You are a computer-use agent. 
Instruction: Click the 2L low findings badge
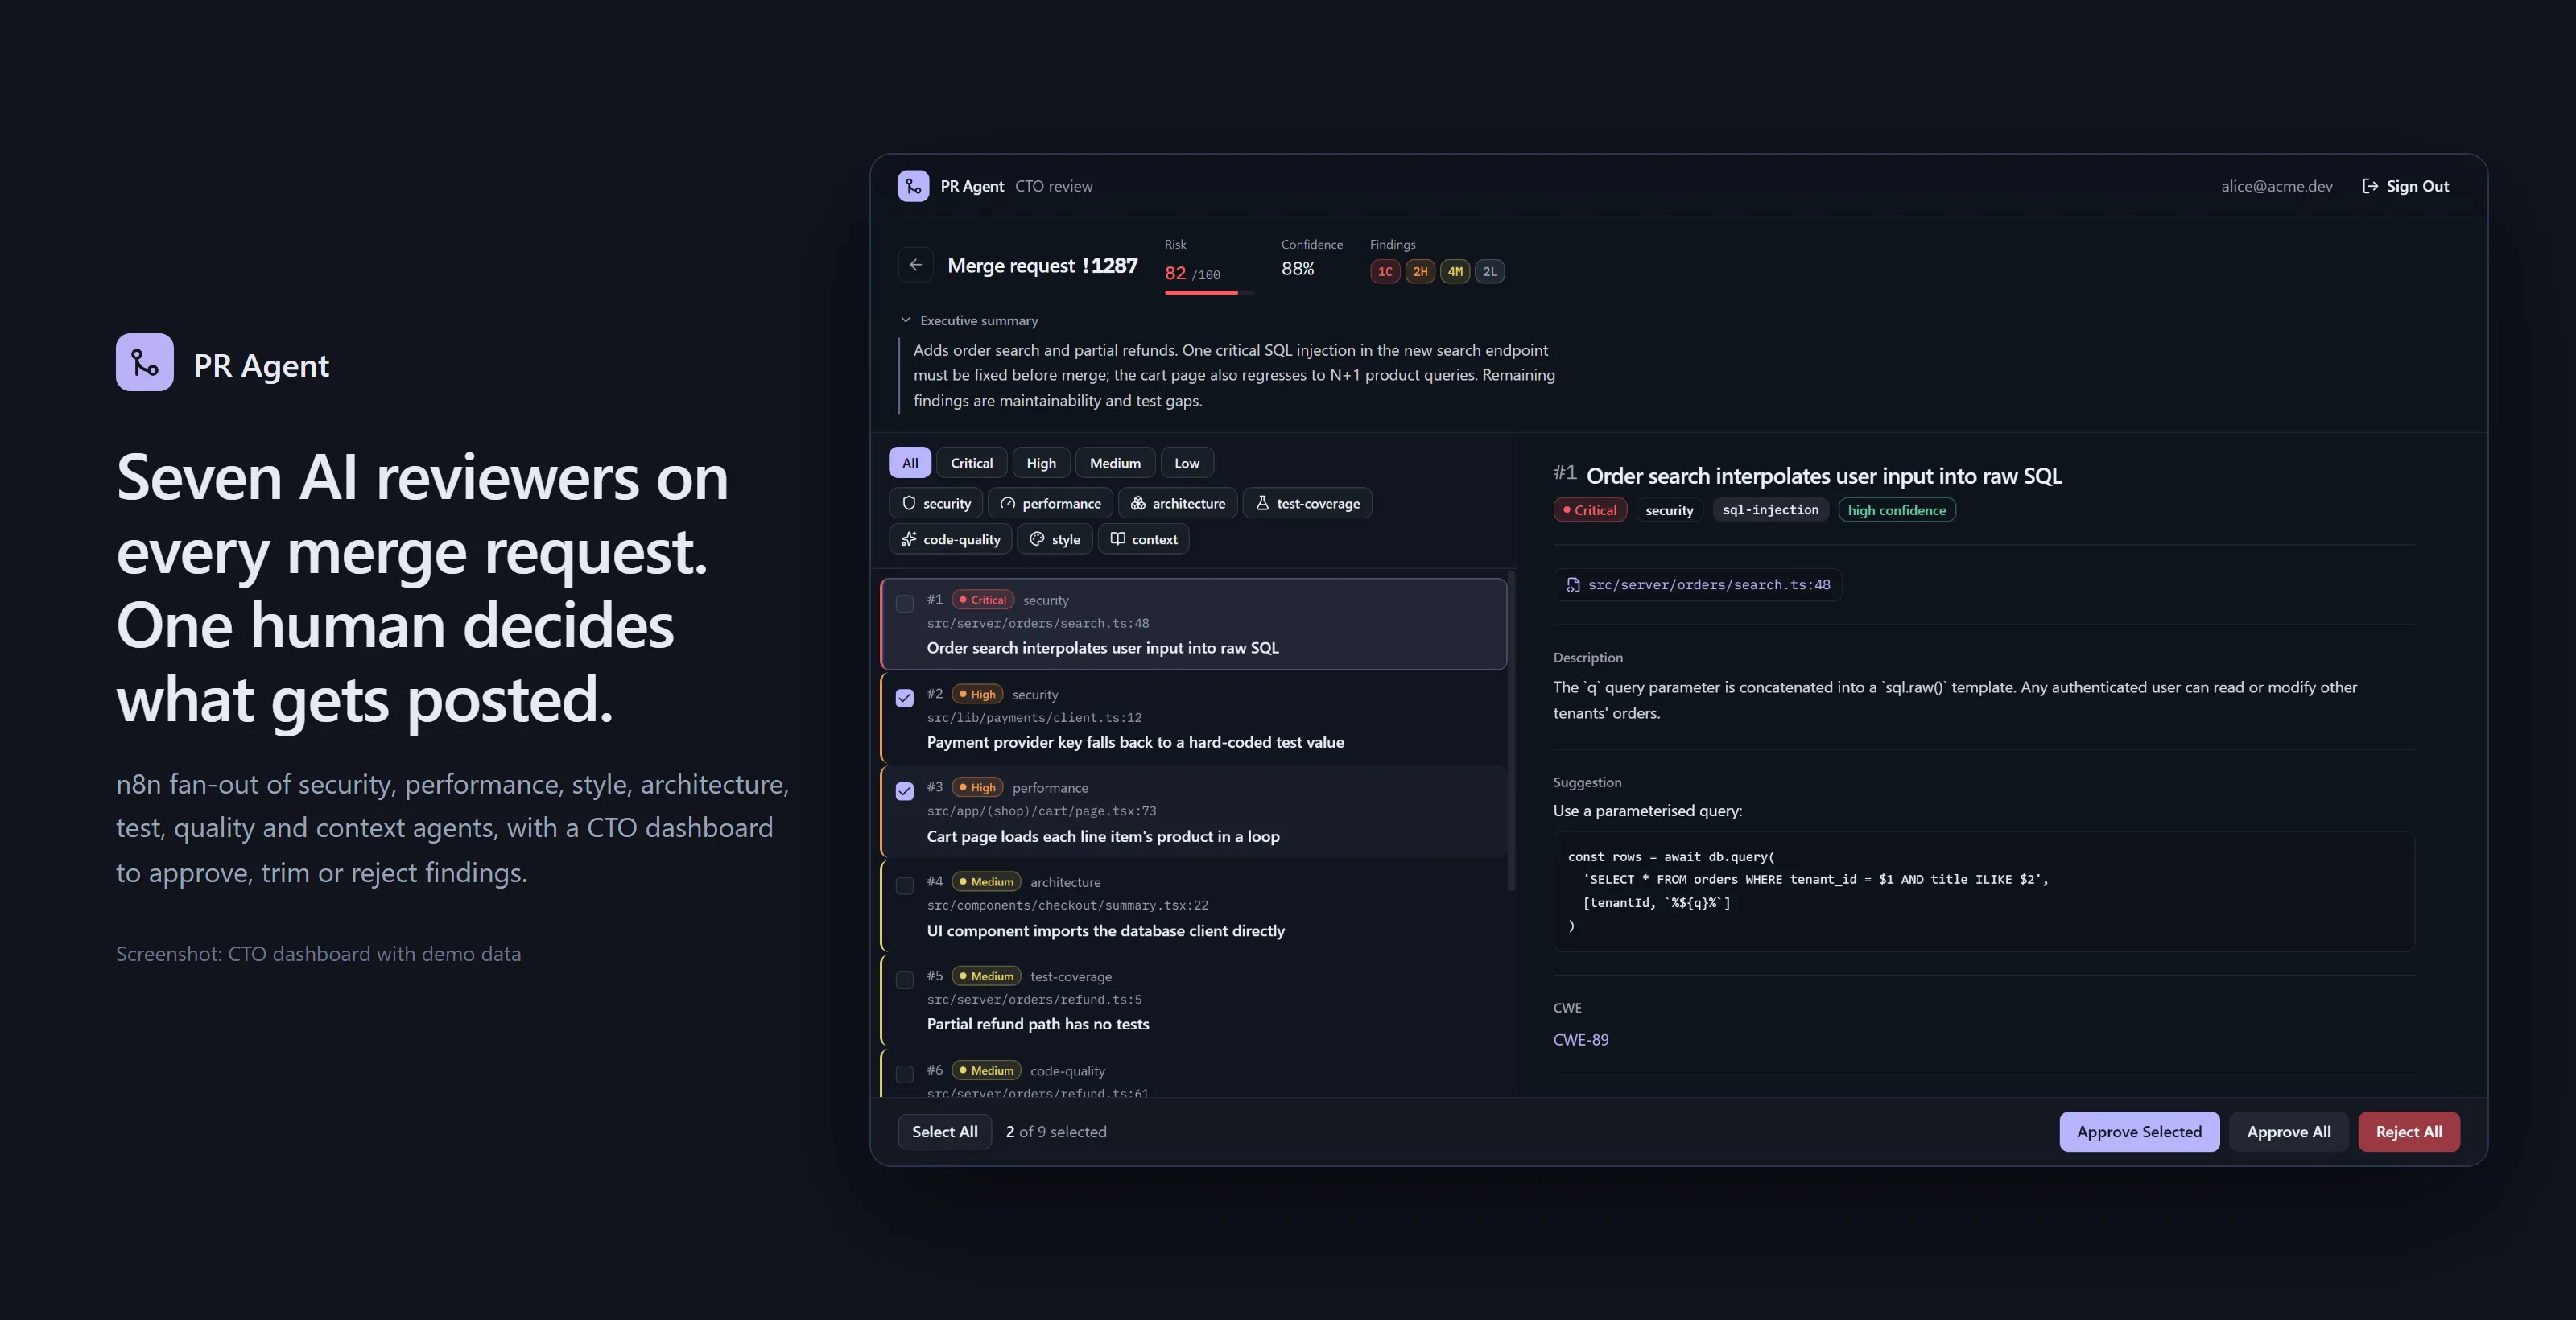[1490, 271]
